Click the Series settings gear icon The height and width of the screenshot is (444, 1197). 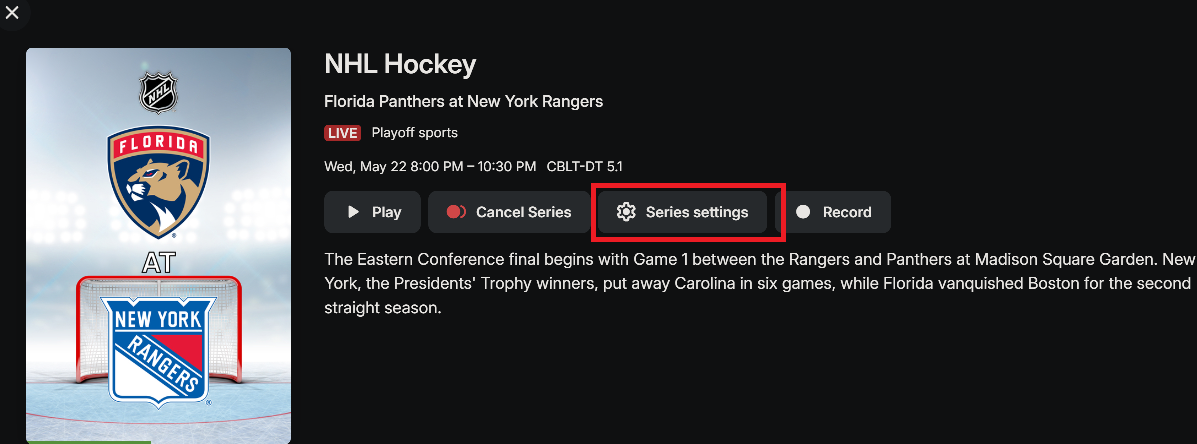pos(626,212)
